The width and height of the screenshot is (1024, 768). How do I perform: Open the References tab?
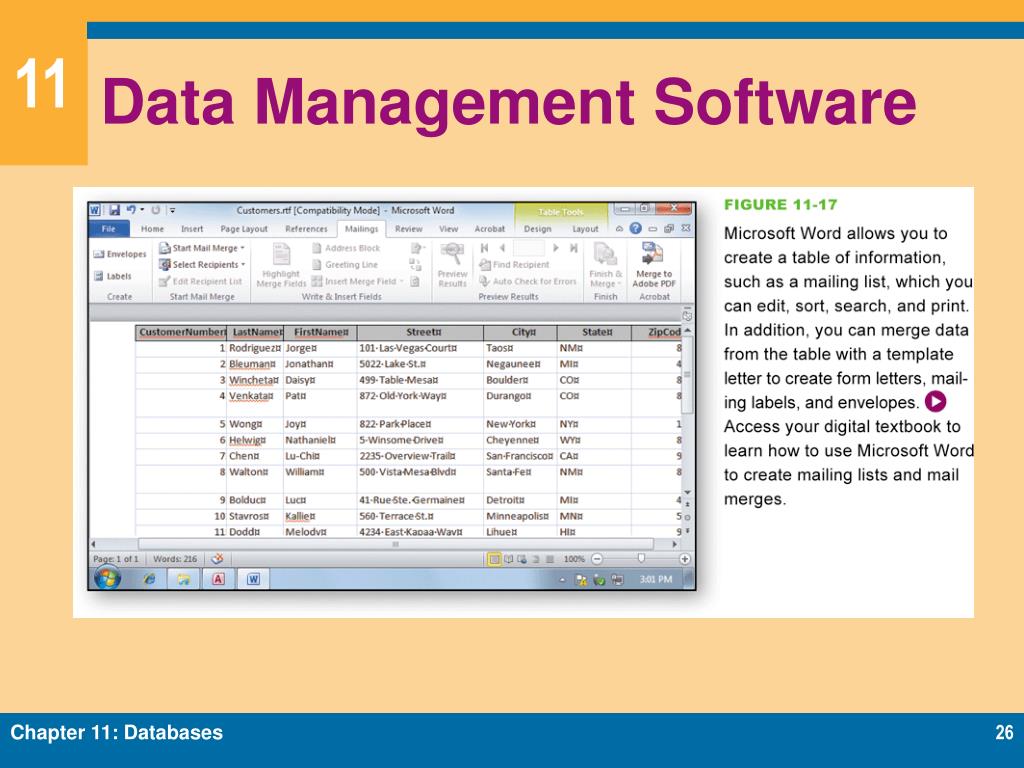pos(306,229)
